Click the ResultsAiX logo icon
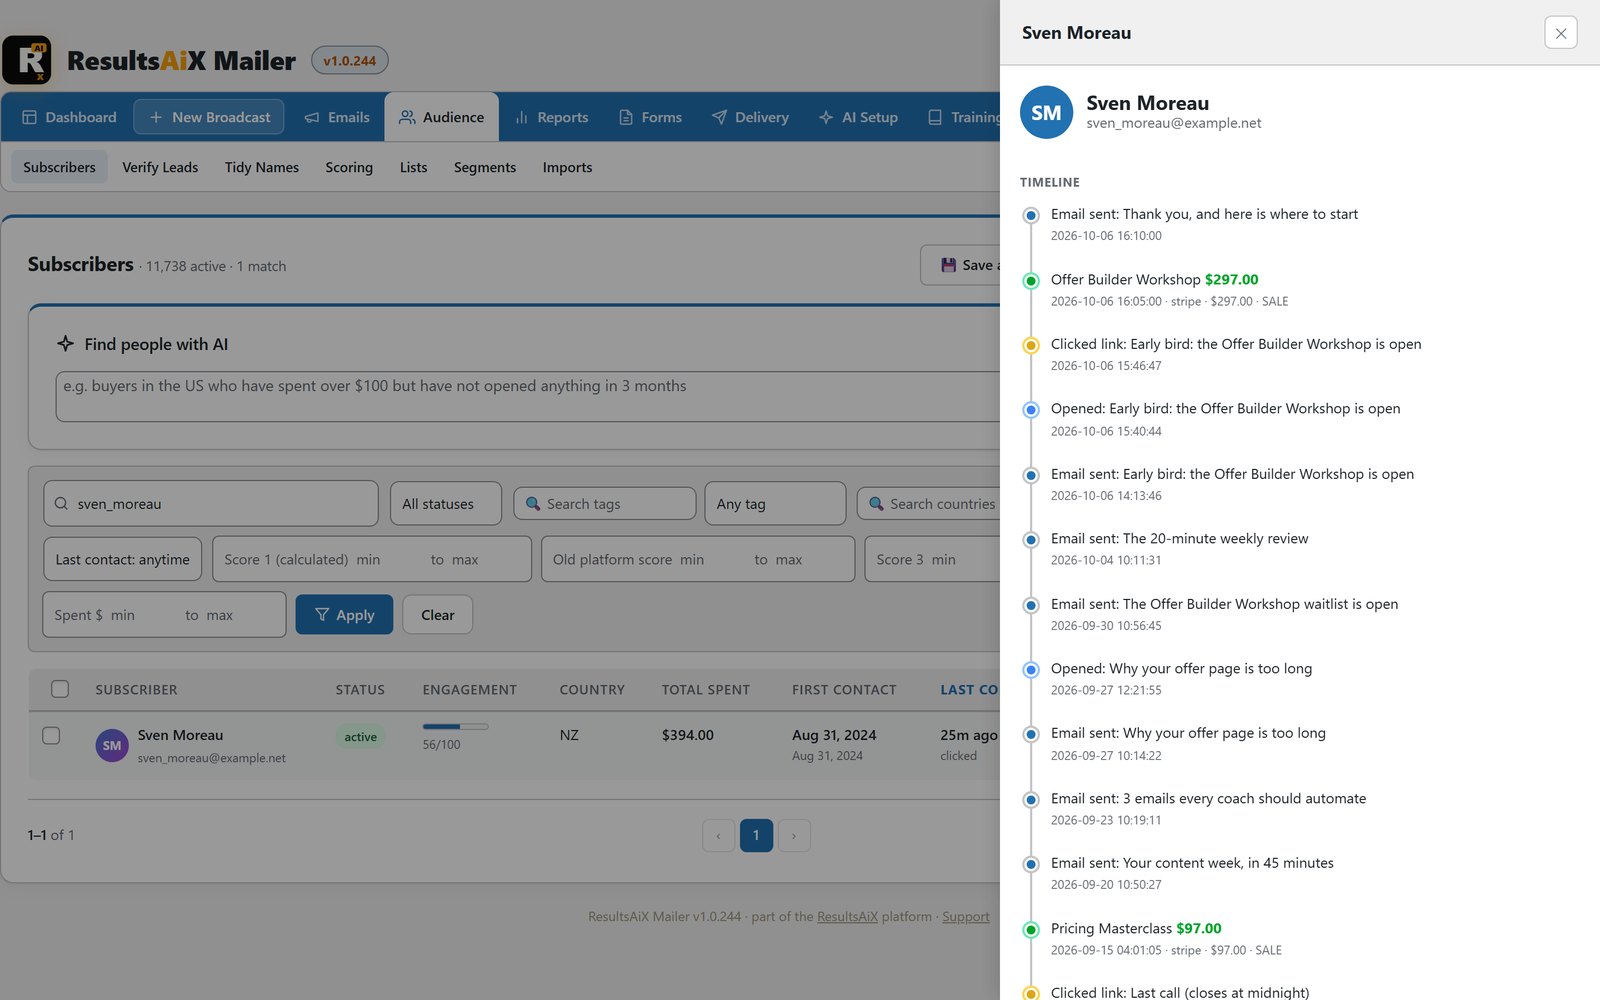This screenshot has height=1000, width=1600. coord(27,60)
